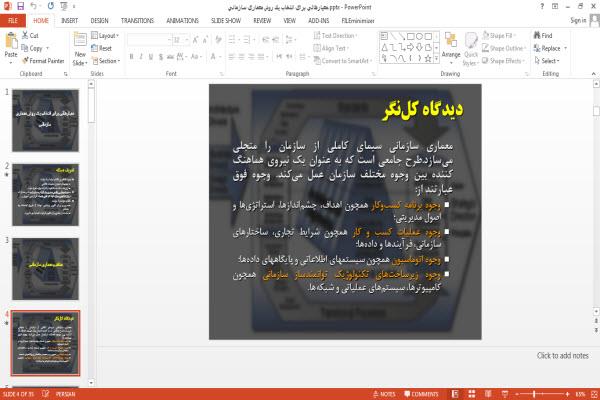Undo the last action in title bar
This screenshot has width=600, height=400.
[34, 6]
